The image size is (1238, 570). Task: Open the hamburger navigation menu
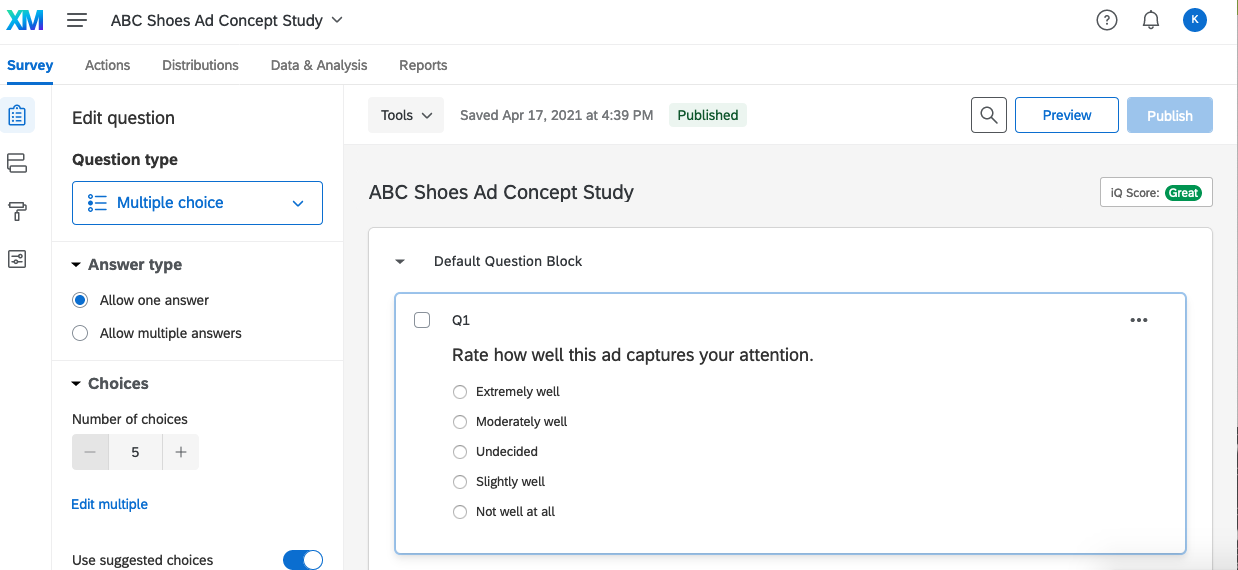tap(77, 20)
